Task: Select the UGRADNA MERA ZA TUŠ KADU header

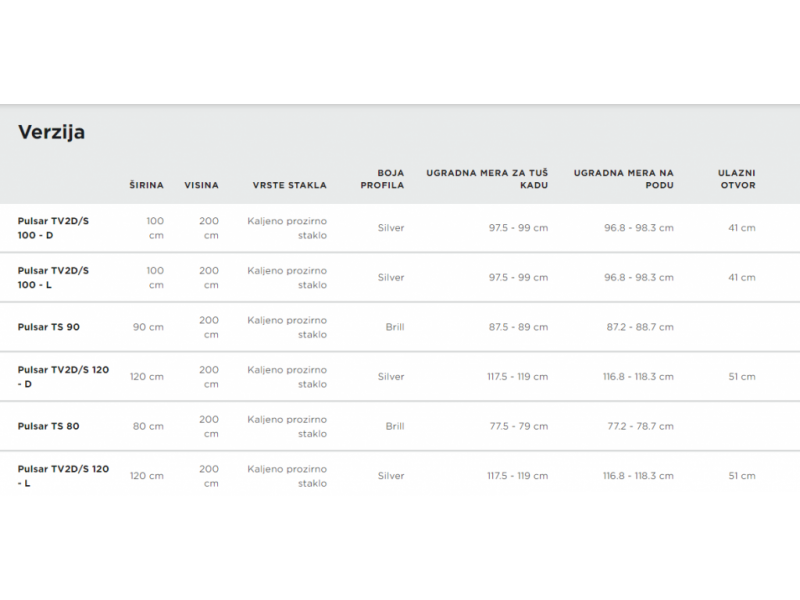Action: click(x=487, y=179)
